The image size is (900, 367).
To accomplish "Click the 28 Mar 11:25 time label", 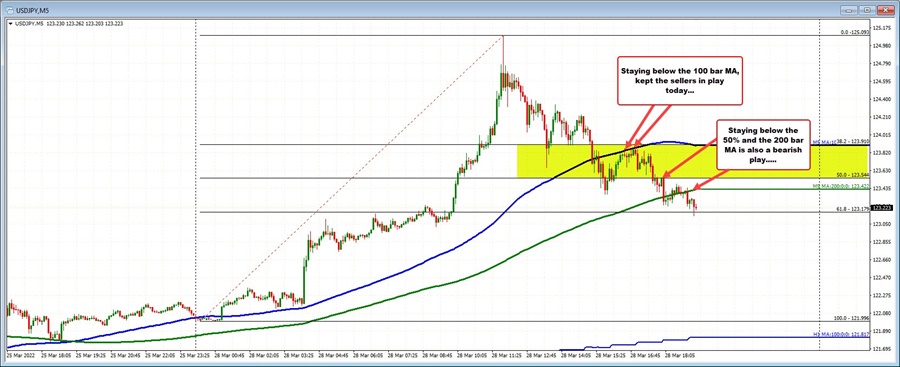I will point(506,356).
